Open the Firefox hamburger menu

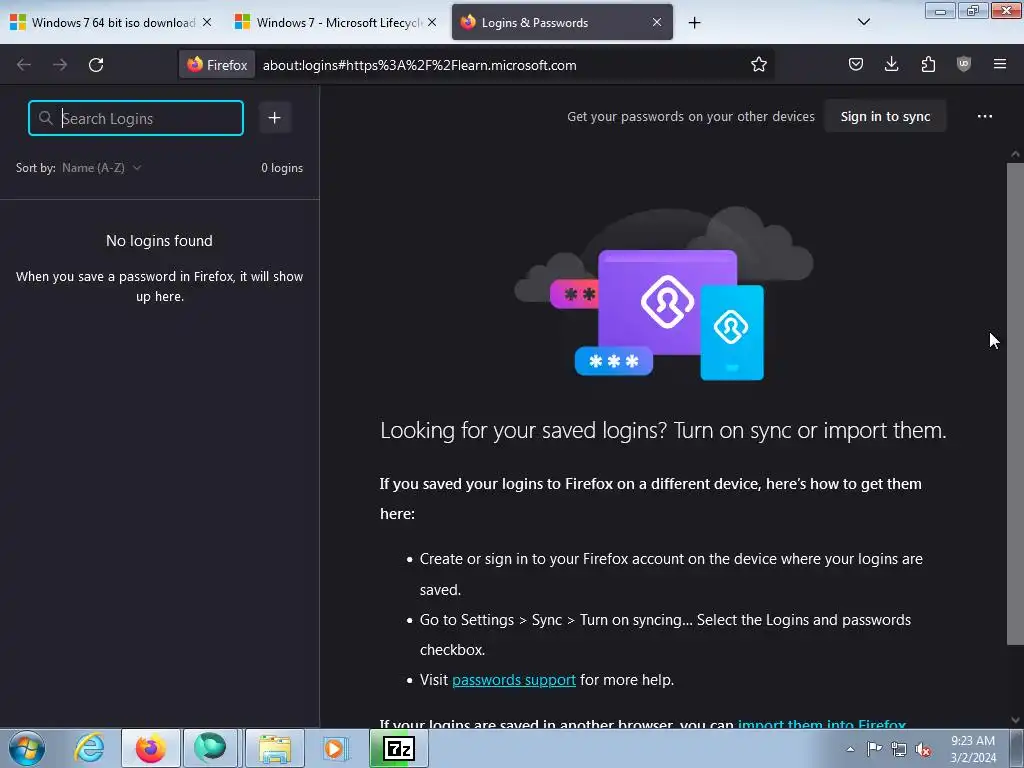[x=1000, y=65]
